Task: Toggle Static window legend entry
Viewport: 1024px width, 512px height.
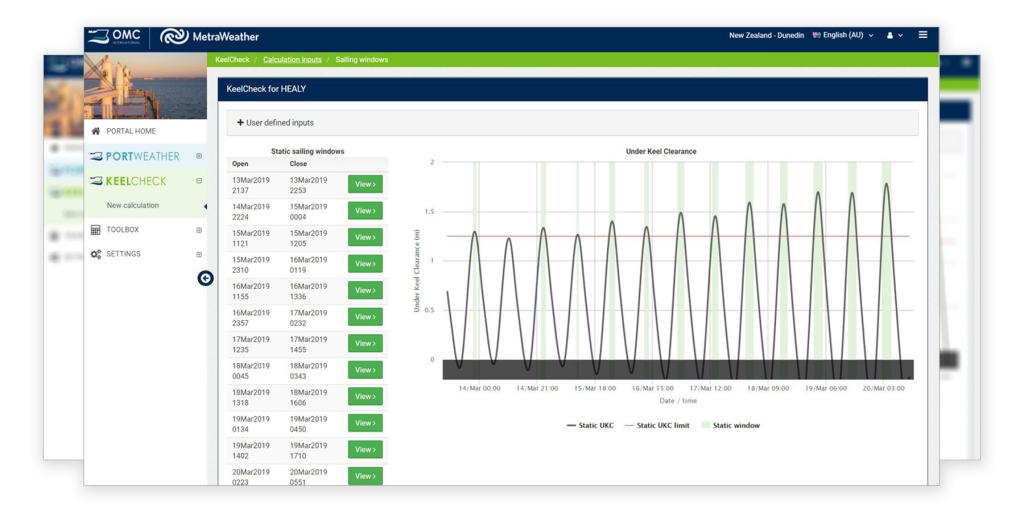Action: pos(730,425)
